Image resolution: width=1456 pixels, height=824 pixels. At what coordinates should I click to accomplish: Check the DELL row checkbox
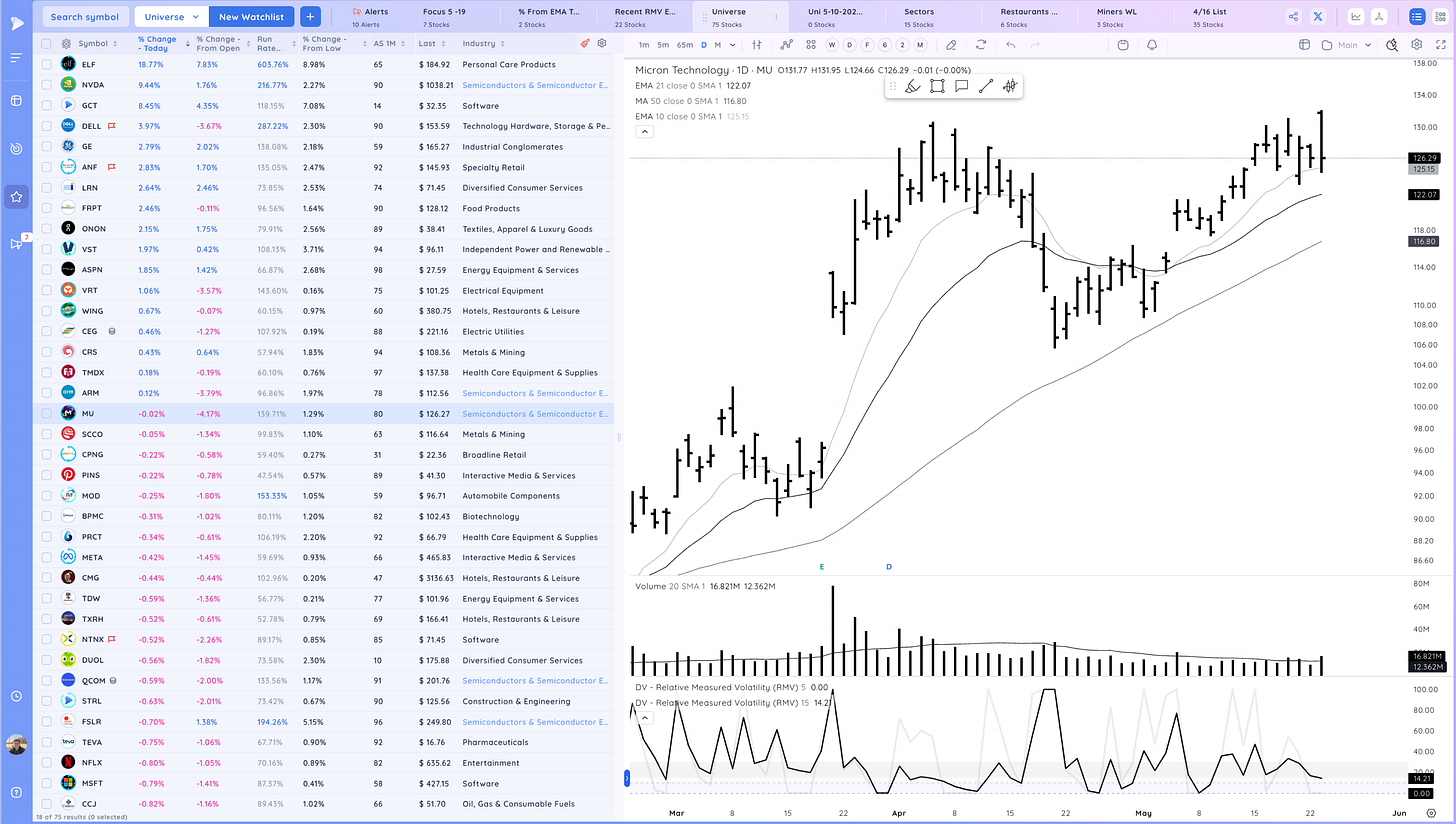[46, 126]
